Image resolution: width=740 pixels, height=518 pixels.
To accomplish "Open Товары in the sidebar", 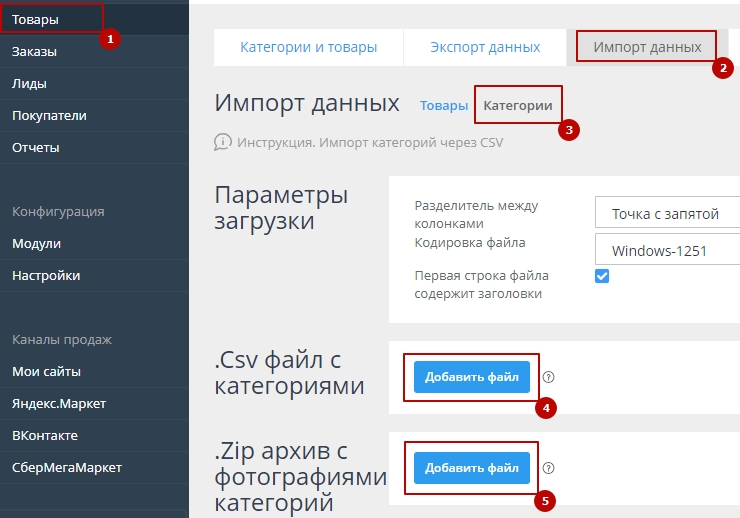I will [35, 19].
